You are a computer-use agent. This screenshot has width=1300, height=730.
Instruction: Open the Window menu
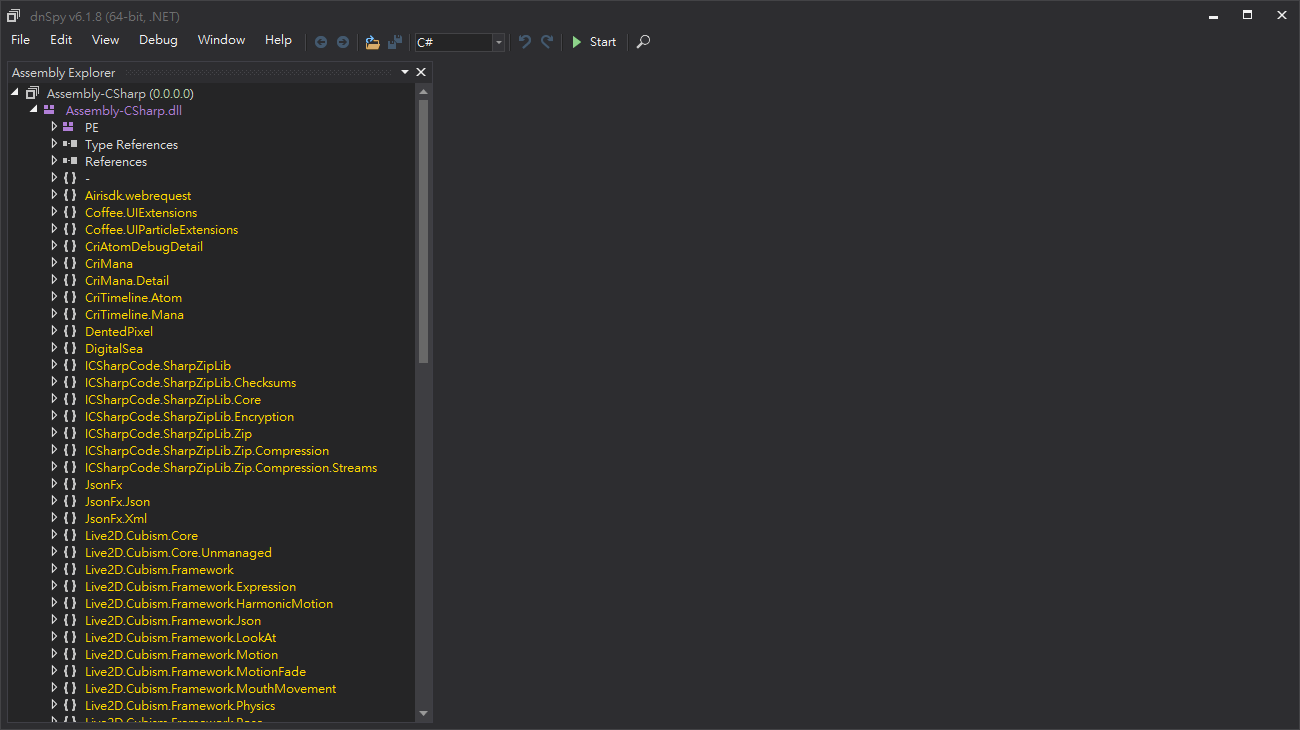point(221,40)
